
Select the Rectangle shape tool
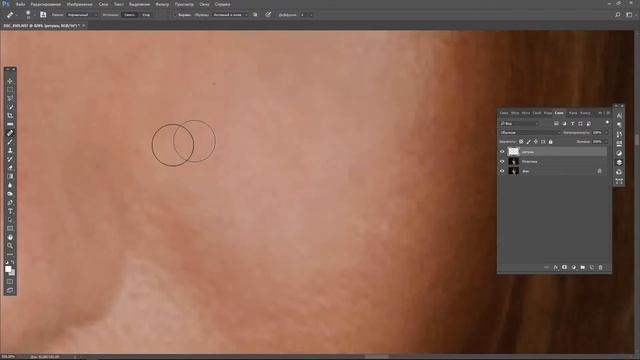point(10,229)
